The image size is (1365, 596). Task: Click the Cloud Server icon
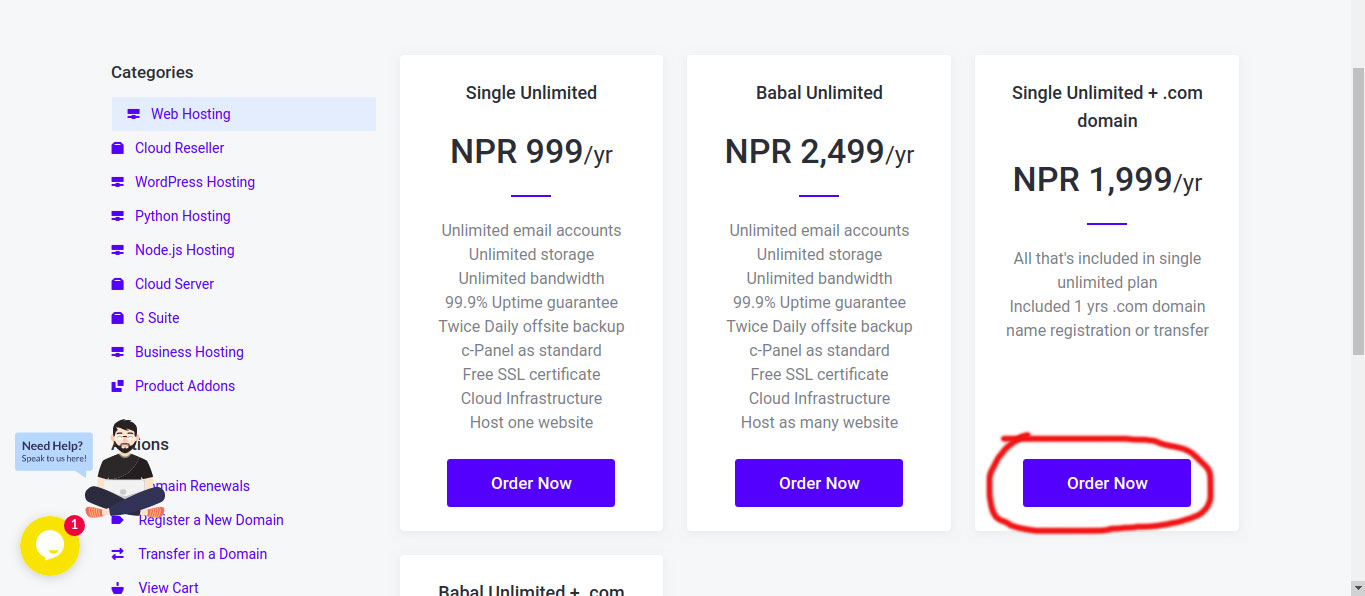click(x=117, y=284)
